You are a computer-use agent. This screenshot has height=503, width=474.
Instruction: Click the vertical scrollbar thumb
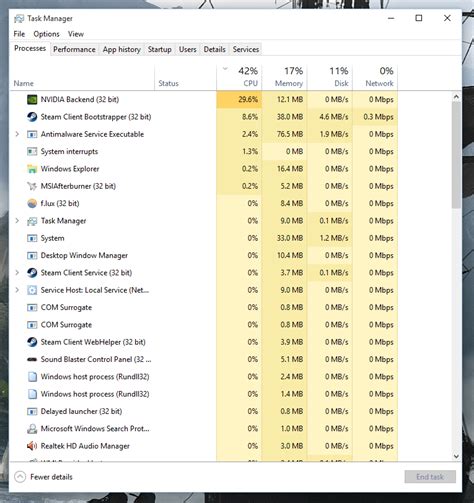(456, 155)
